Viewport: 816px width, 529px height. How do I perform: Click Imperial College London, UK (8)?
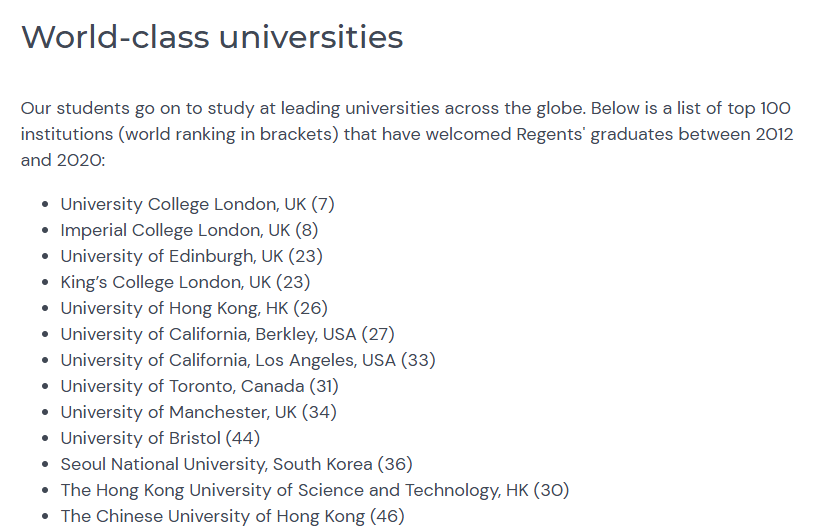(x=189, y=230)
